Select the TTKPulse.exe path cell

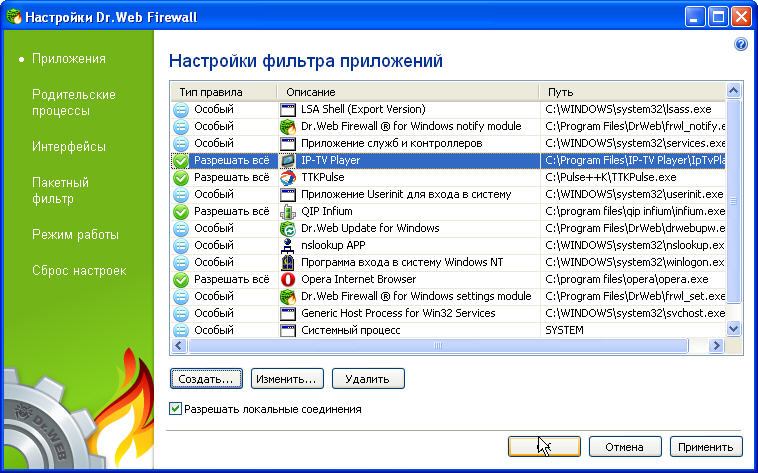tap(633, 177)
